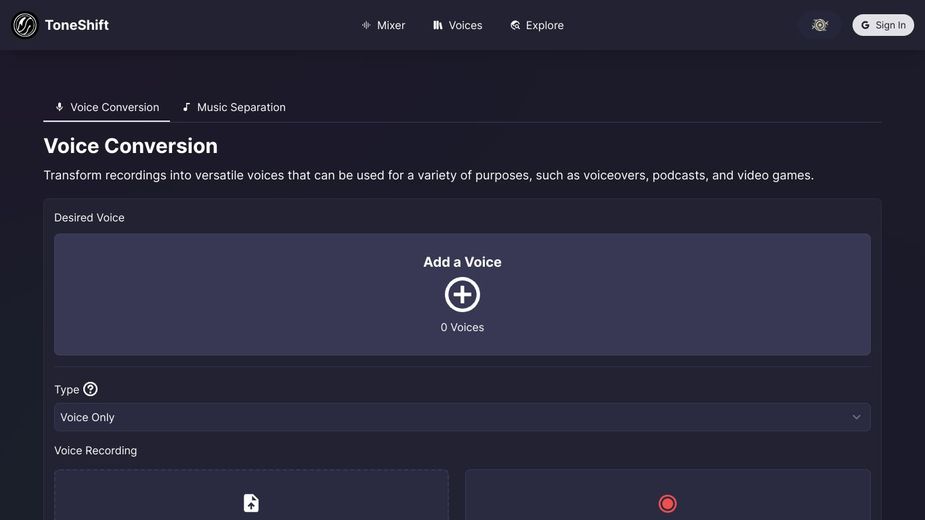This screenshot has width=925, height=520.
Task: Click the ToneShift brand name link
Action: click(77, 25)
